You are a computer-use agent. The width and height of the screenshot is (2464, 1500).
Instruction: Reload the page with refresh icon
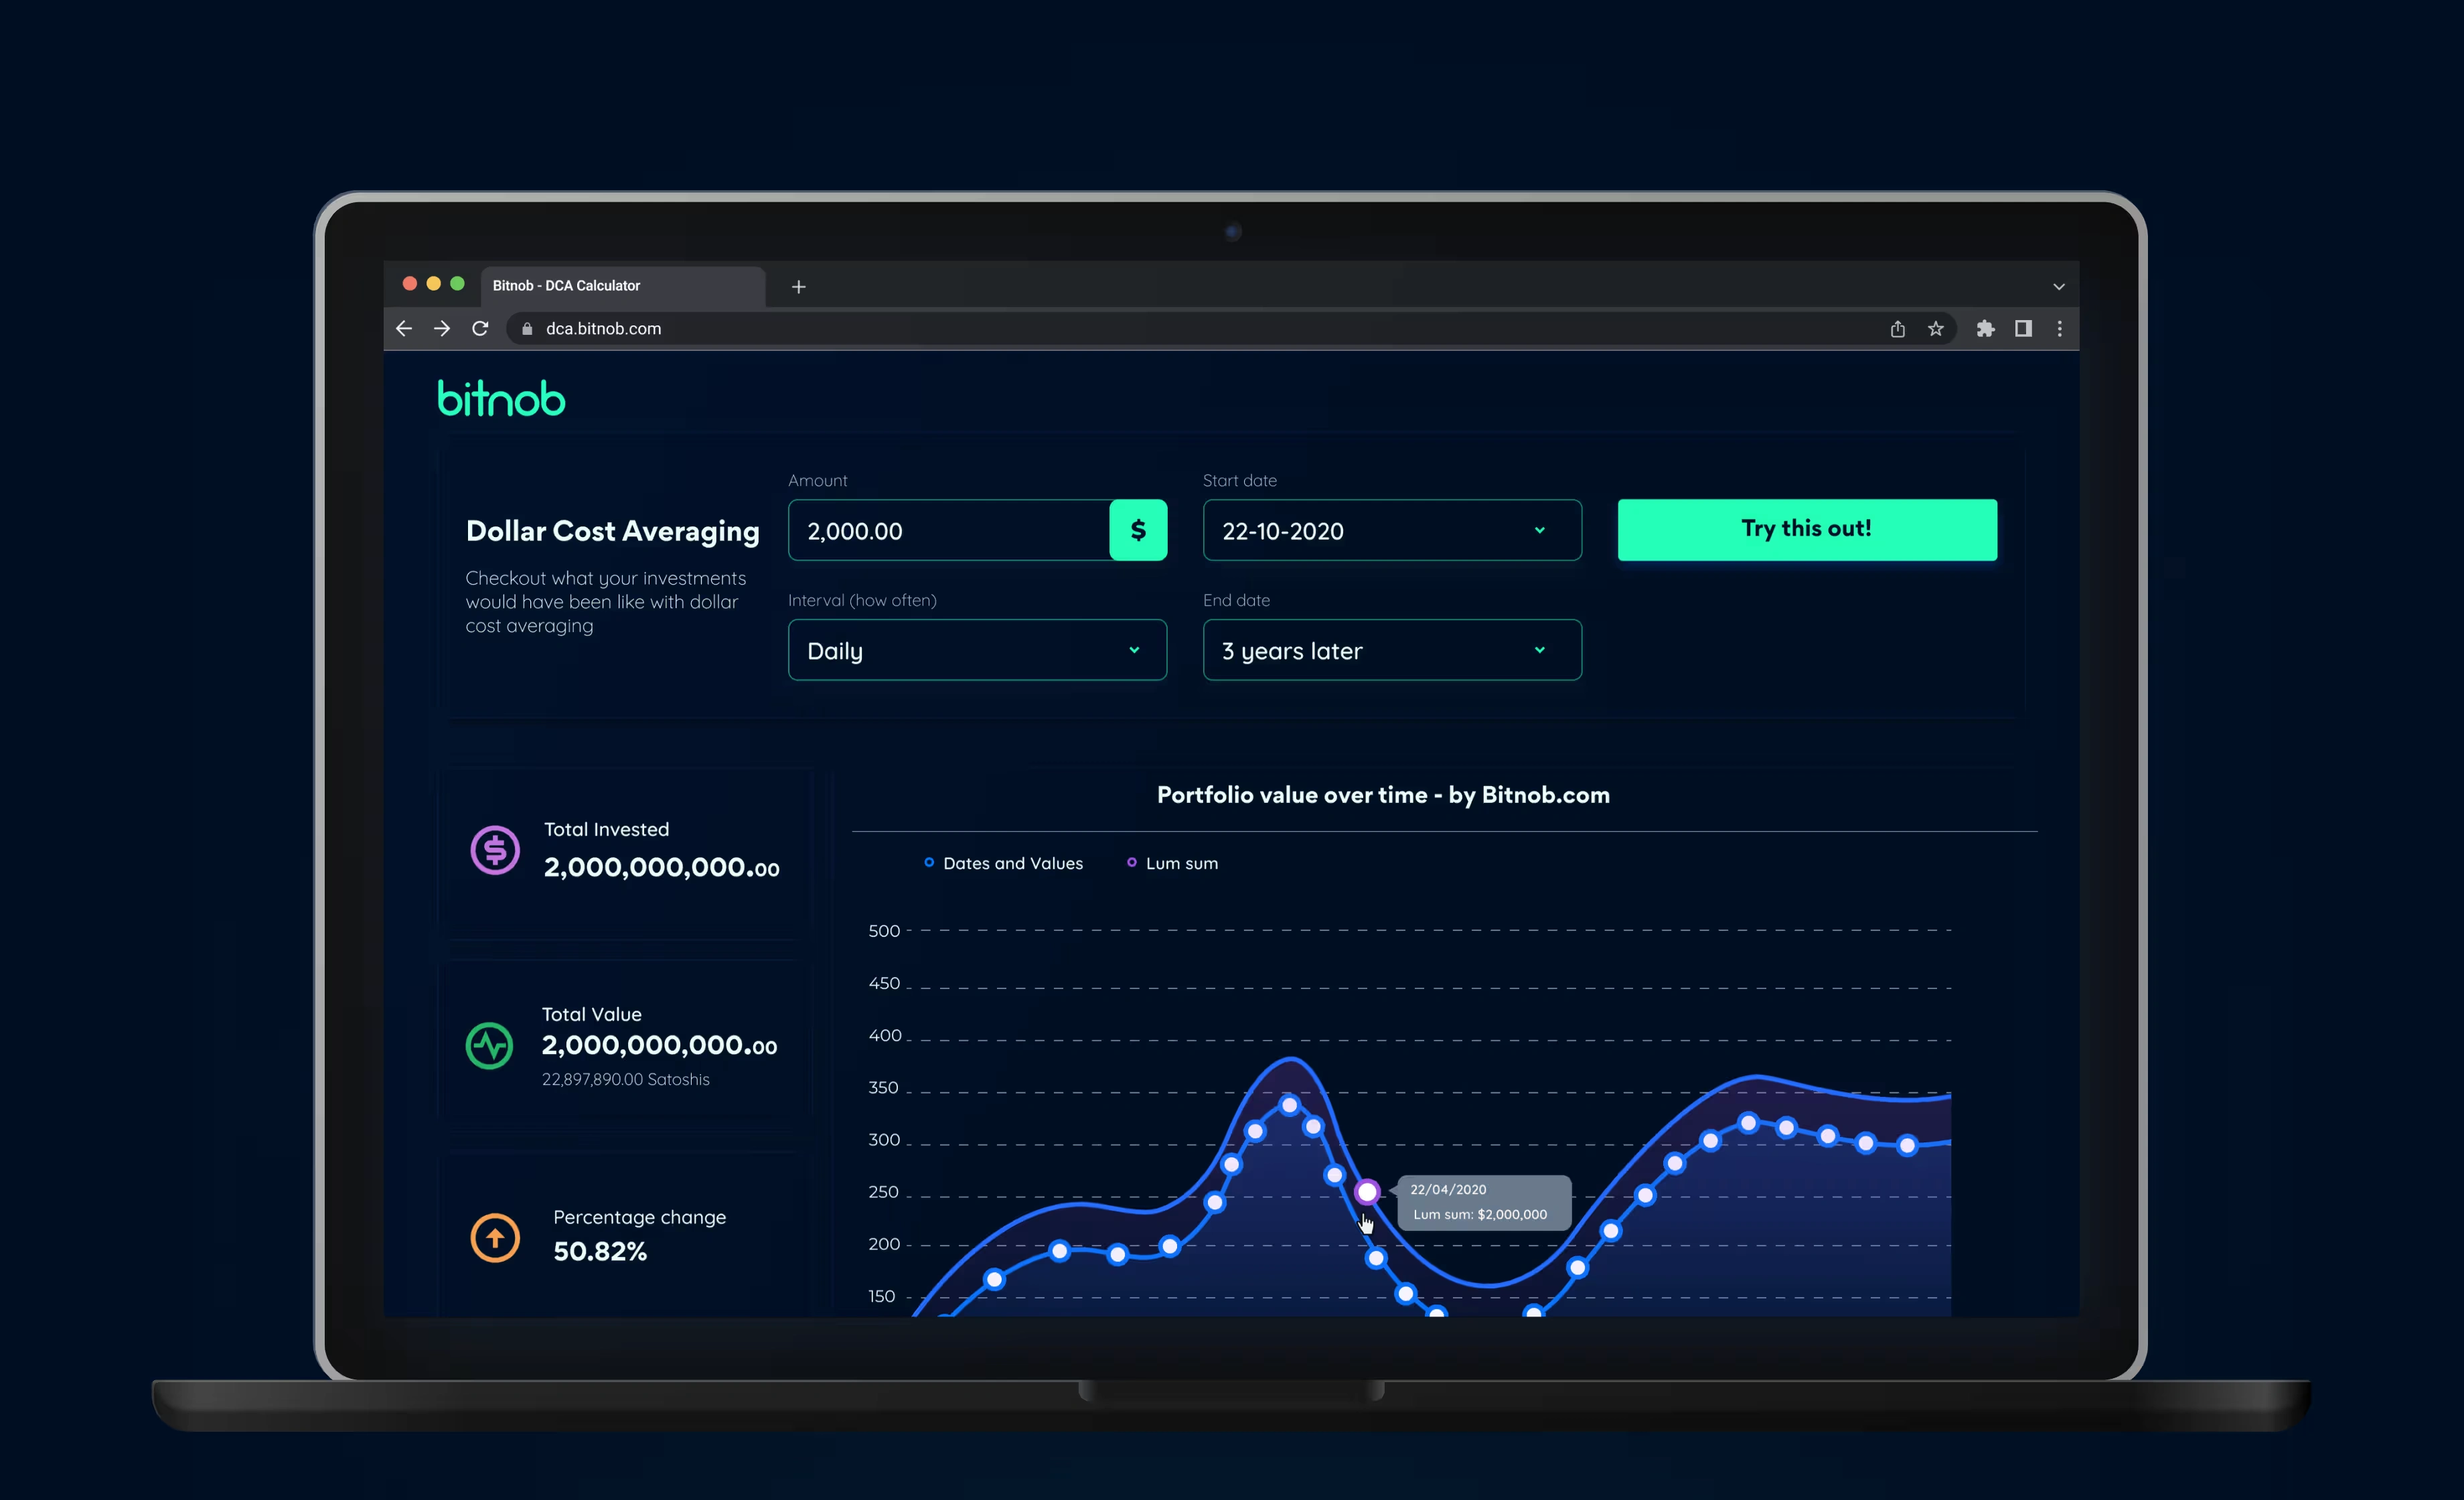point(480,329)
